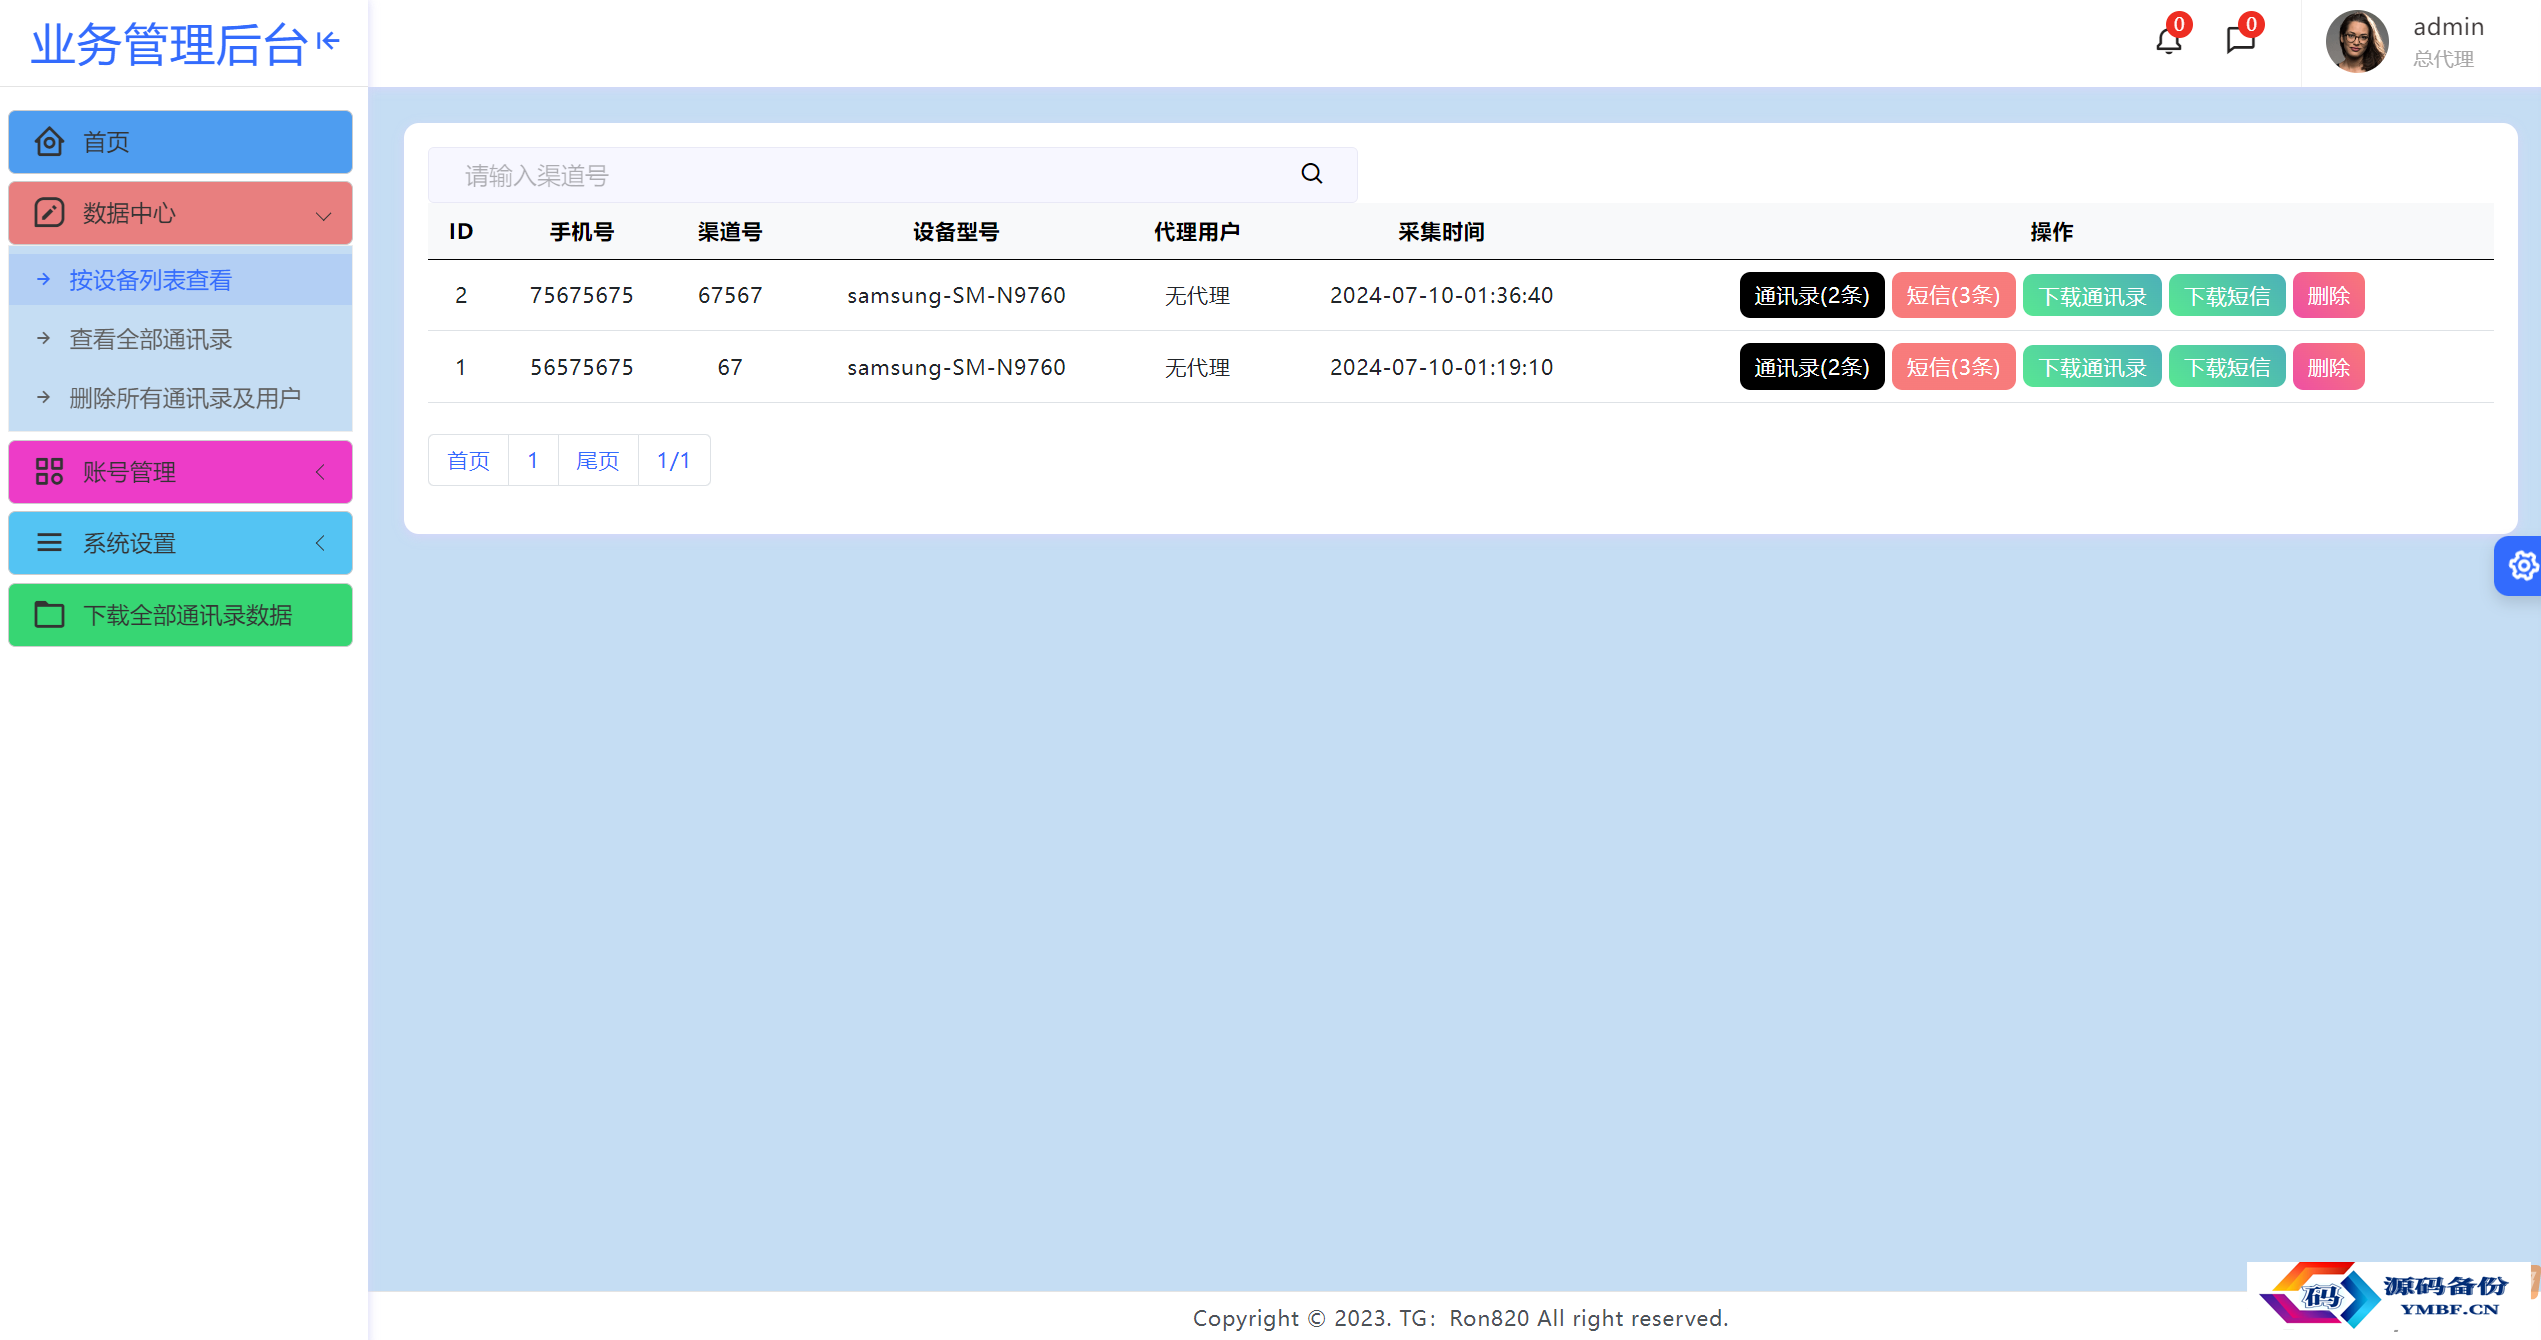Open the 数据中心 menu
The height and width of the screenshot is (1340, 2541).
[180, 213]
